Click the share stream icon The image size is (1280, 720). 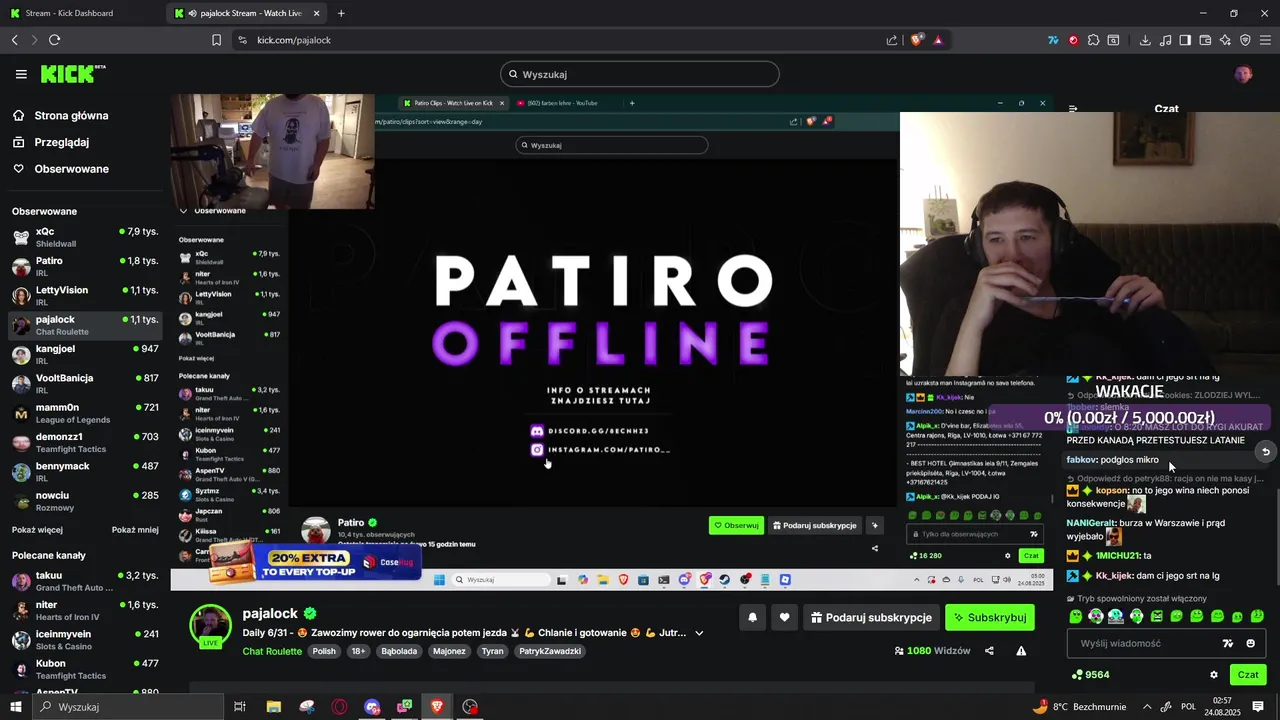click(989, 651)
